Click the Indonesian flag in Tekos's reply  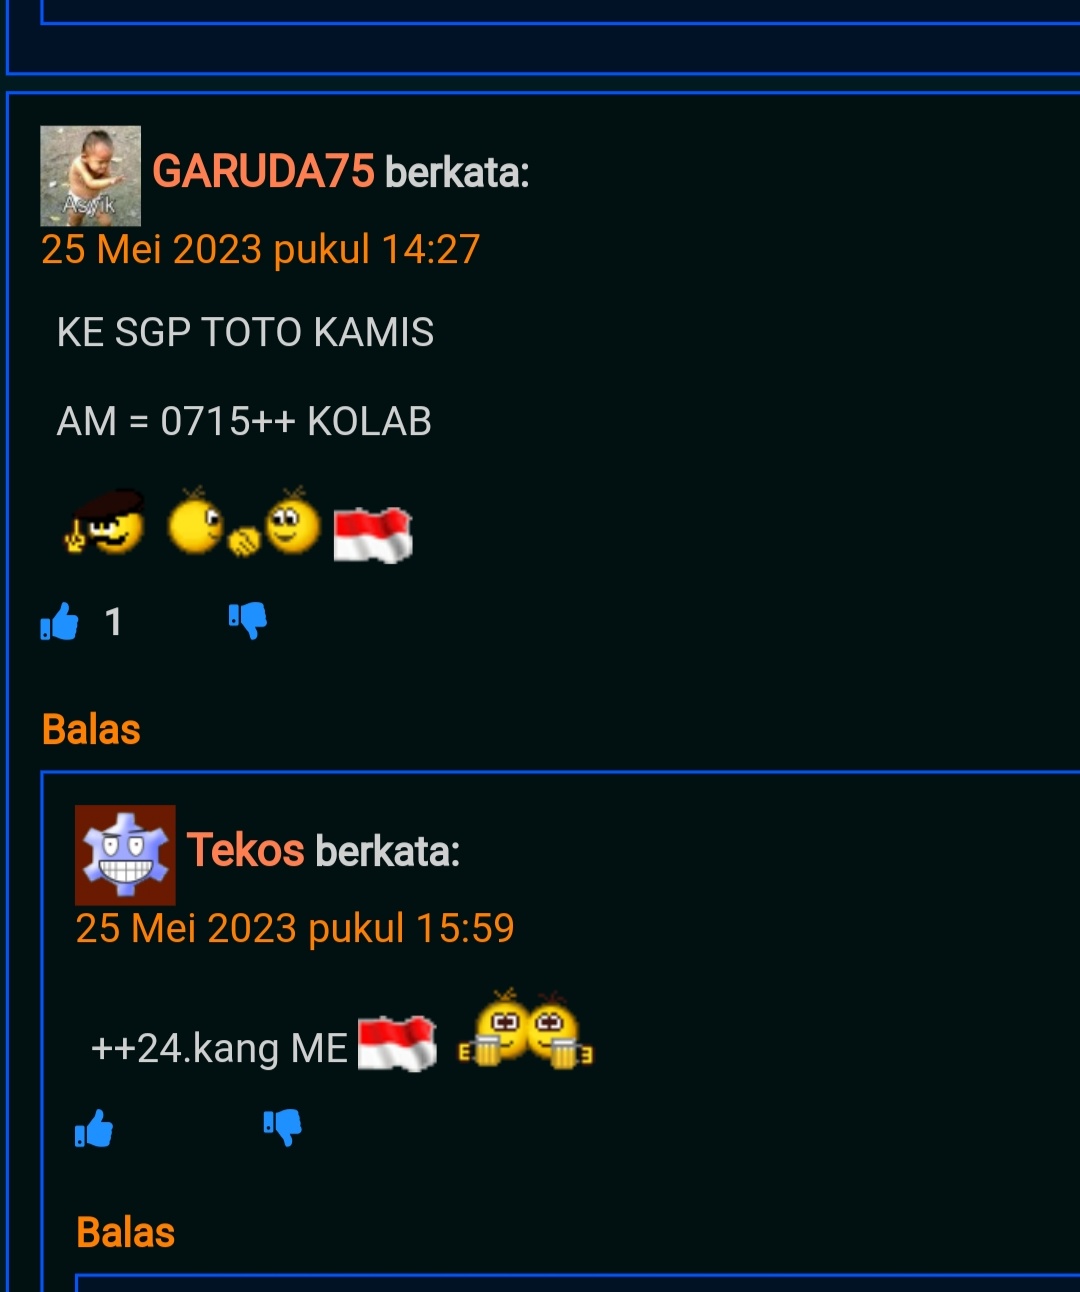click(x=397, y=1043)
